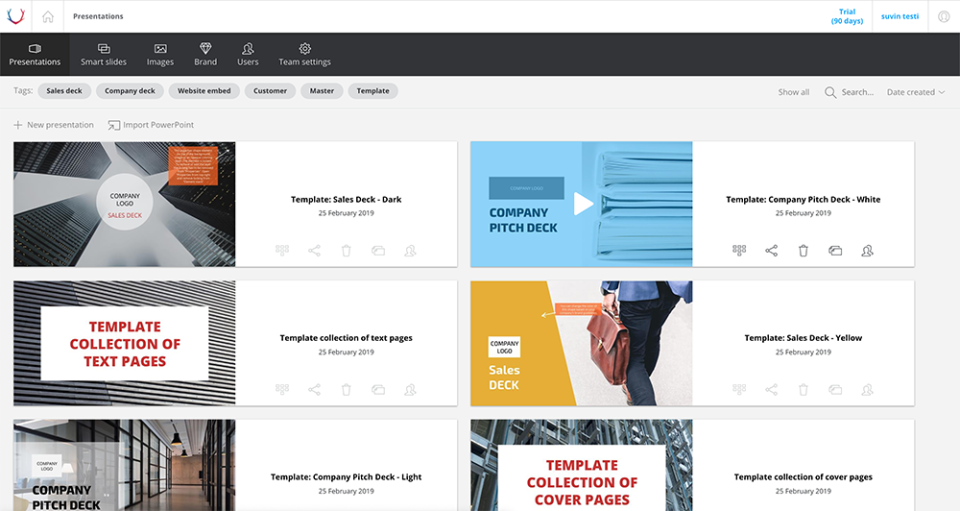Open the user profile avatar icon
Viewport: 960px width, 511px height.
click(x=944, y=17)
